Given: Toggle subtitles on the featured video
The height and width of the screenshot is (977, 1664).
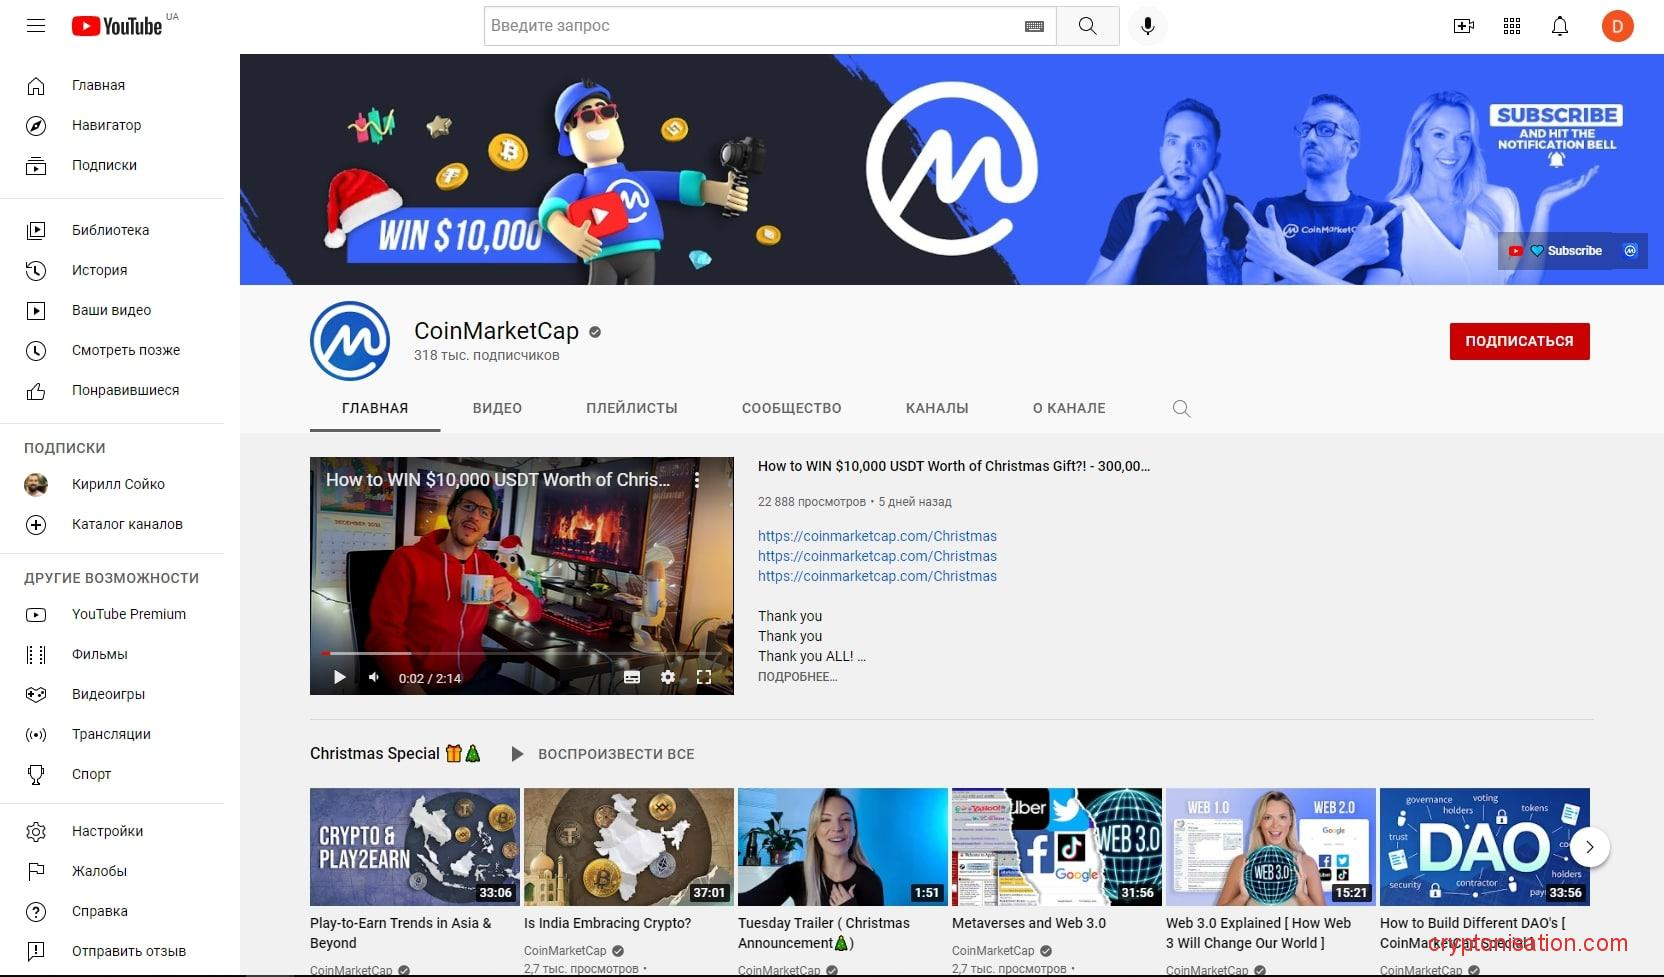Looking at the screenshot, I should [631, 677].
